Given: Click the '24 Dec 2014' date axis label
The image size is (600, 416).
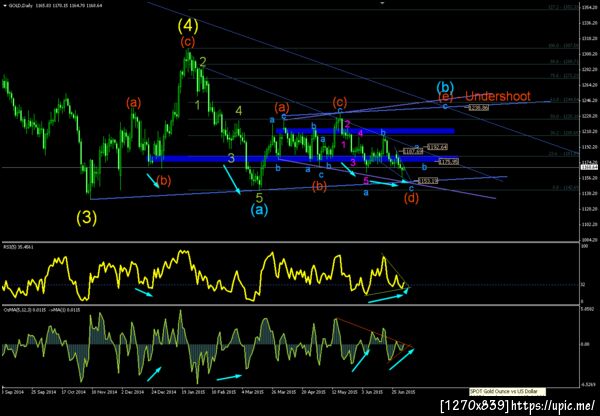Looking at the screenshot, I should (x=163, y=392).
